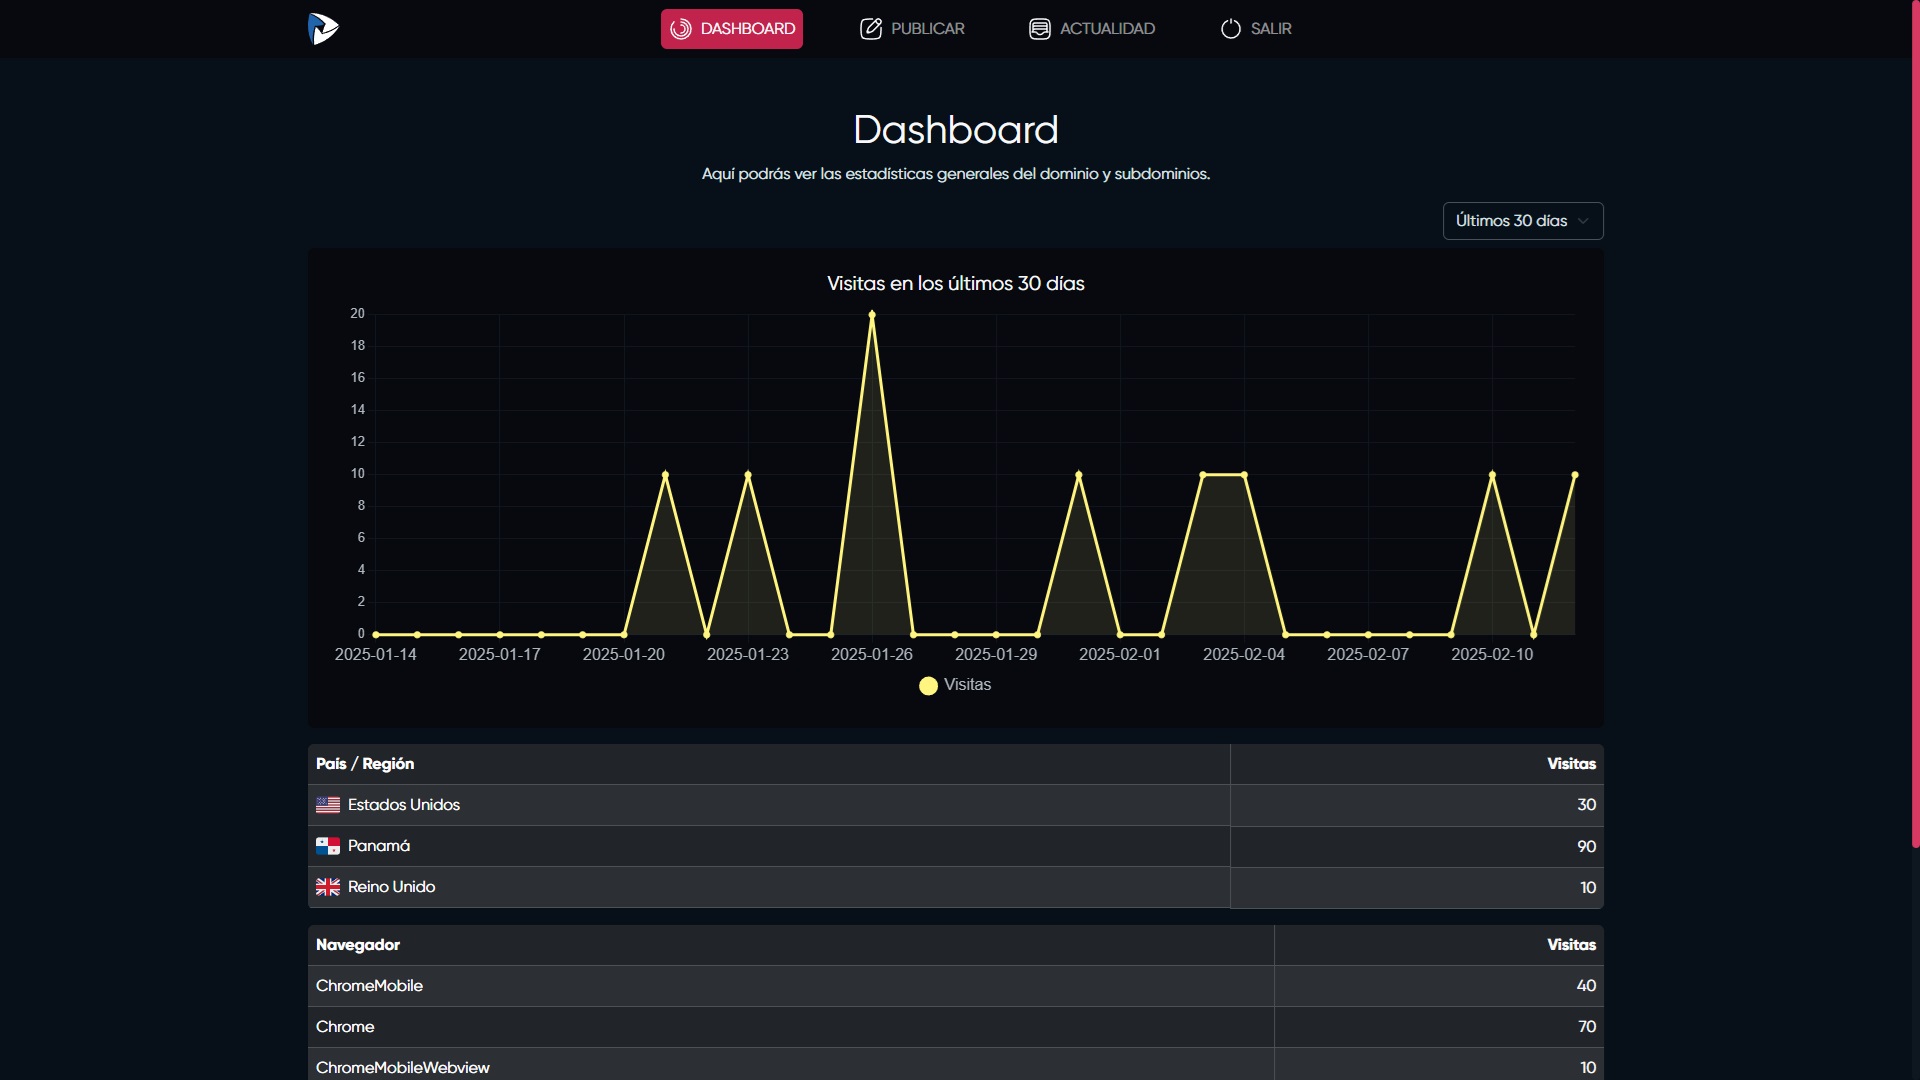Select the Panamá row label

click(379, 846)
